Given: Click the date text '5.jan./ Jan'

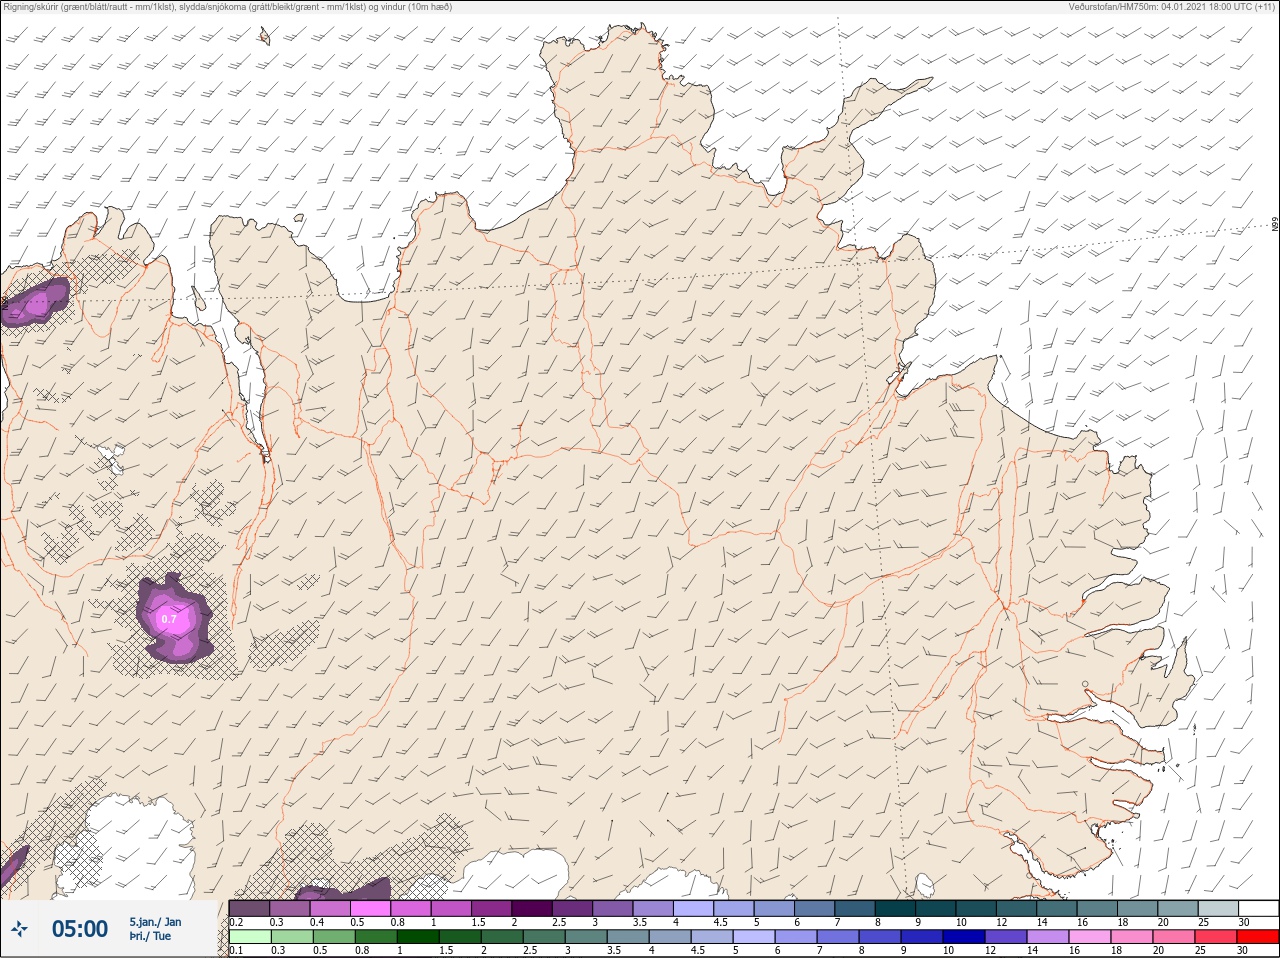Looking at the screenshot, I should pyautogui.click(x=155, y=922).
